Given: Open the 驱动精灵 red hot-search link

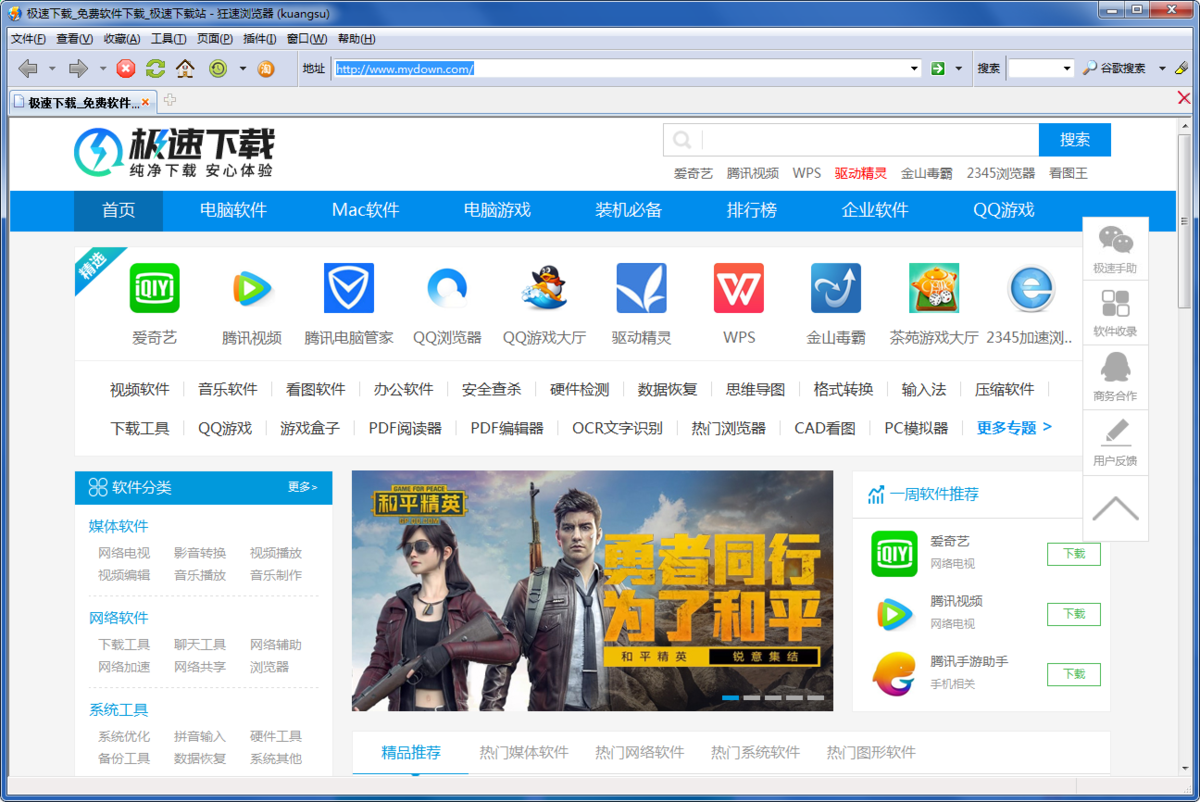Looking at the screenshot, I should pos(861,173).
